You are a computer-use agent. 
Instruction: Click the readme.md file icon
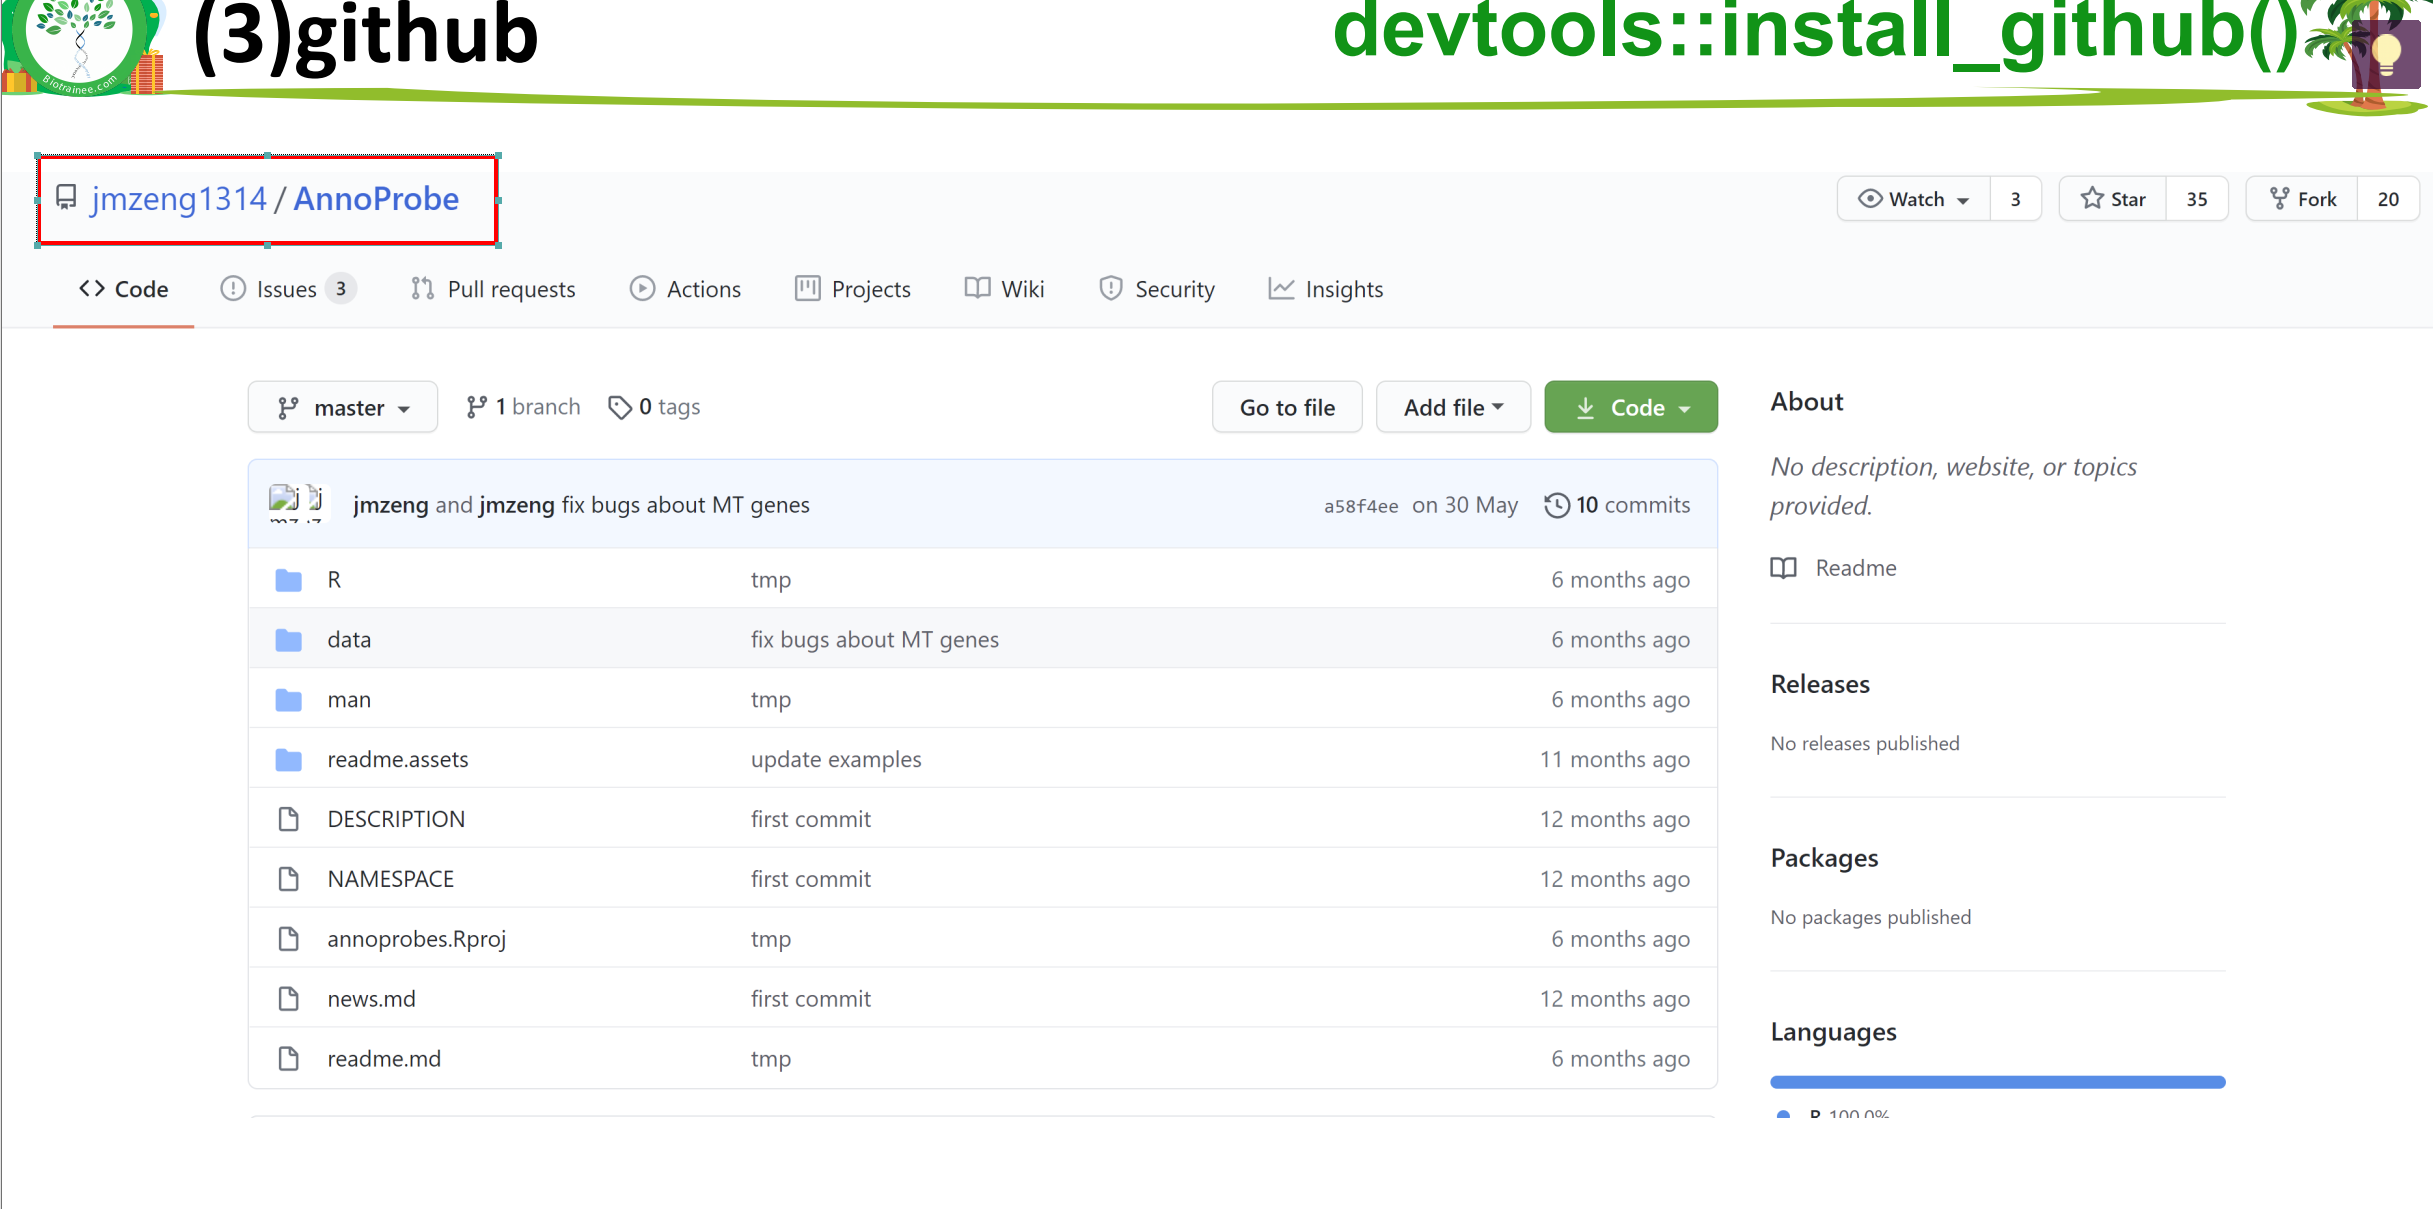[x=289, y=1059]
